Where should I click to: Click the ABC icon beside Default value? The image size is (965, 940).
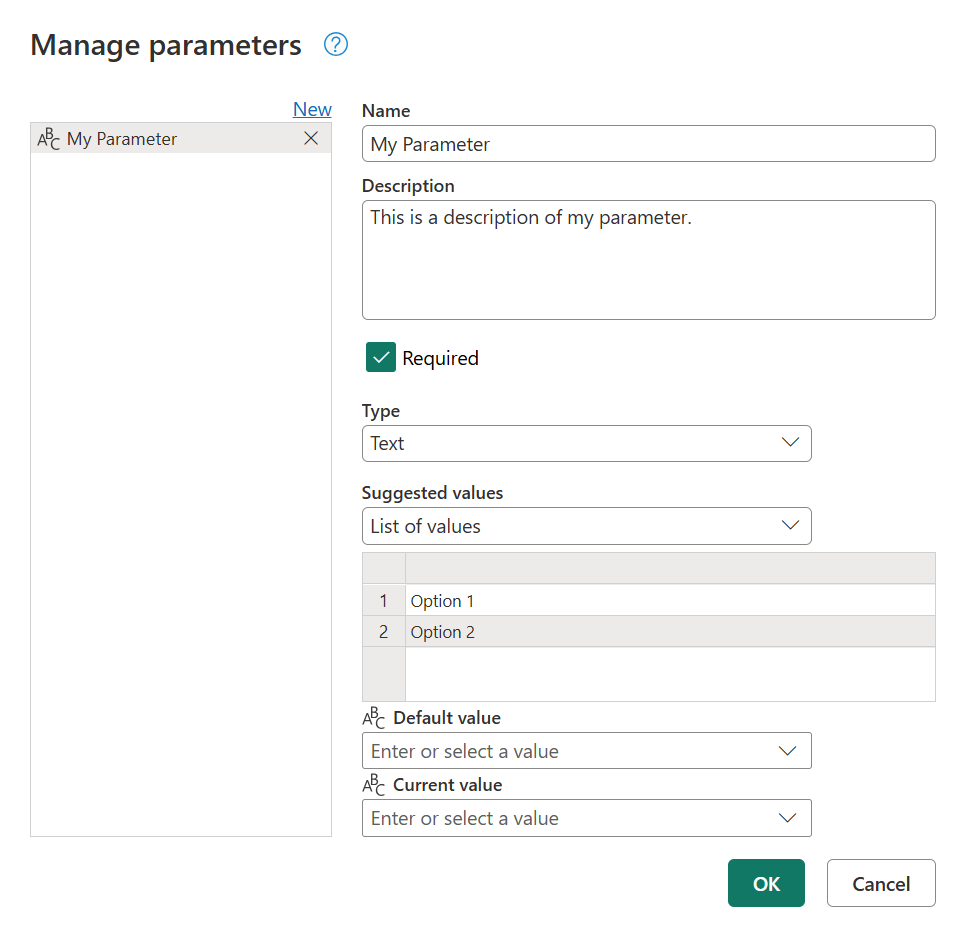pos(374,716)
